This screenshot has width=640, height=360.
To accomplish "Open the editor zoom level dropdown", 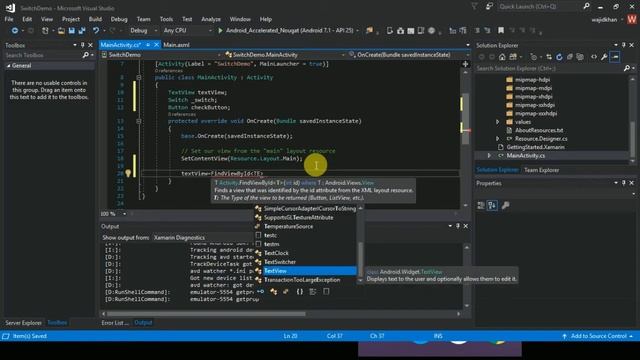I will (x=124, y=214).
